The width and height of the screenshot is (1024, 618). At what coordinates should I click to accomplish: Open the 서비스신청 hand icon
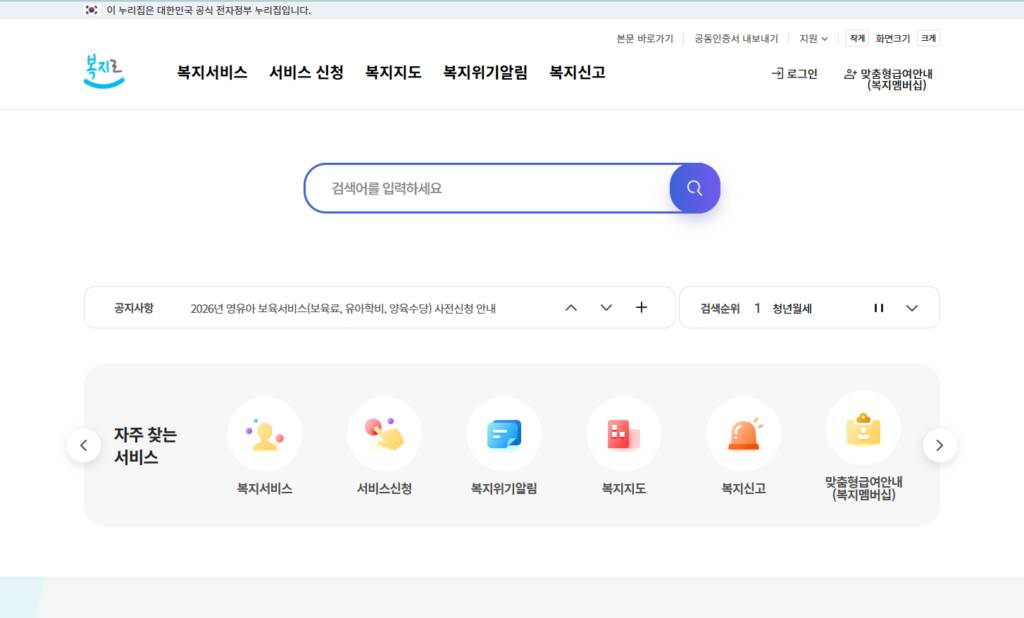point(384,435)
